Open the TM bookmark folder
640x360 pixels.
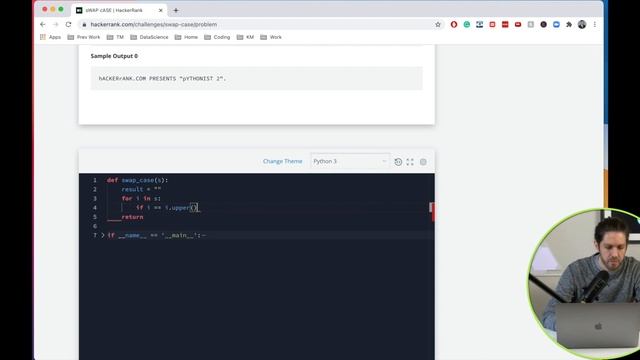(115, 37)
